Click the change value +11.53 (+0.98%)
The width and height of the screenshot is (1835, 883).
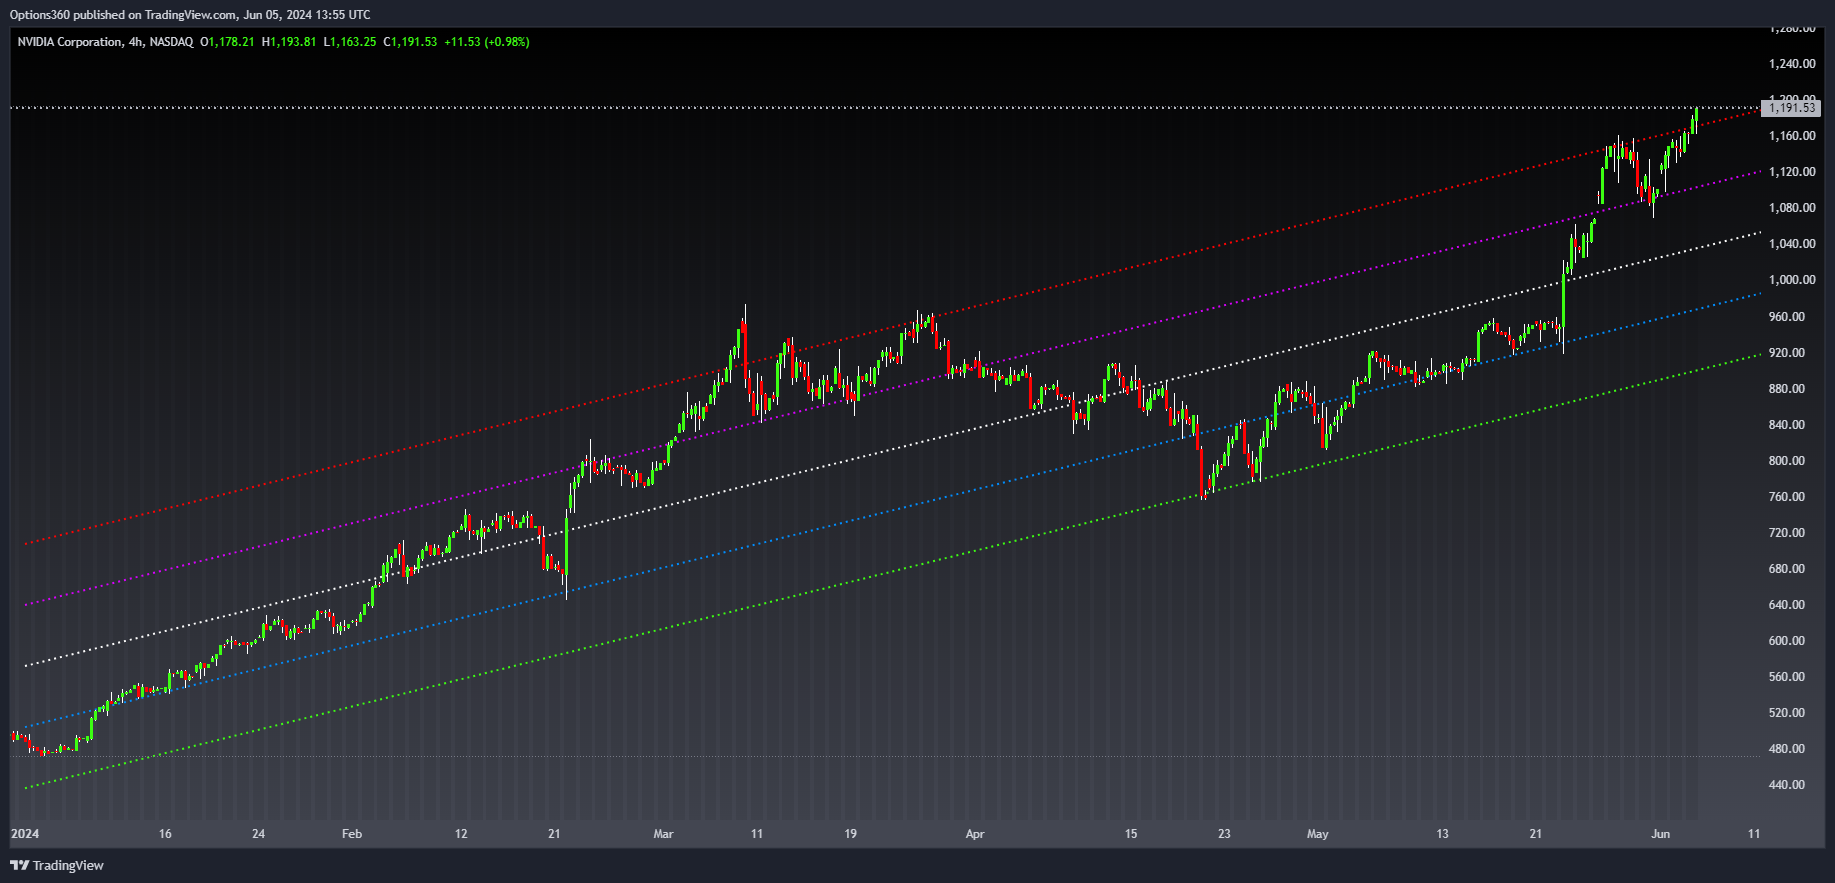(x=487, y=42)
